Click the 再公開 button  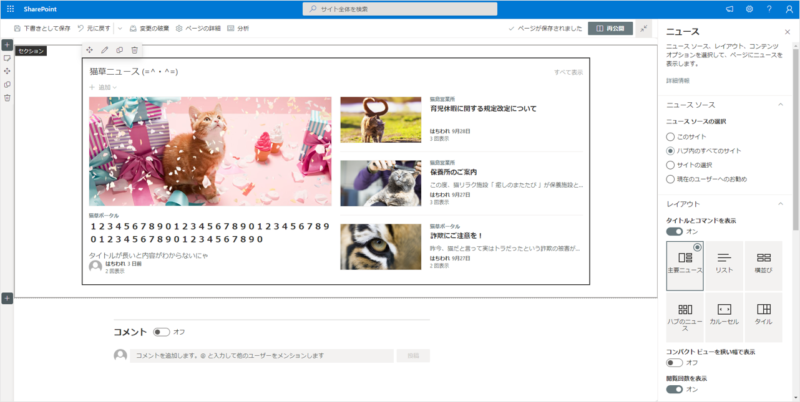[610, 29]
